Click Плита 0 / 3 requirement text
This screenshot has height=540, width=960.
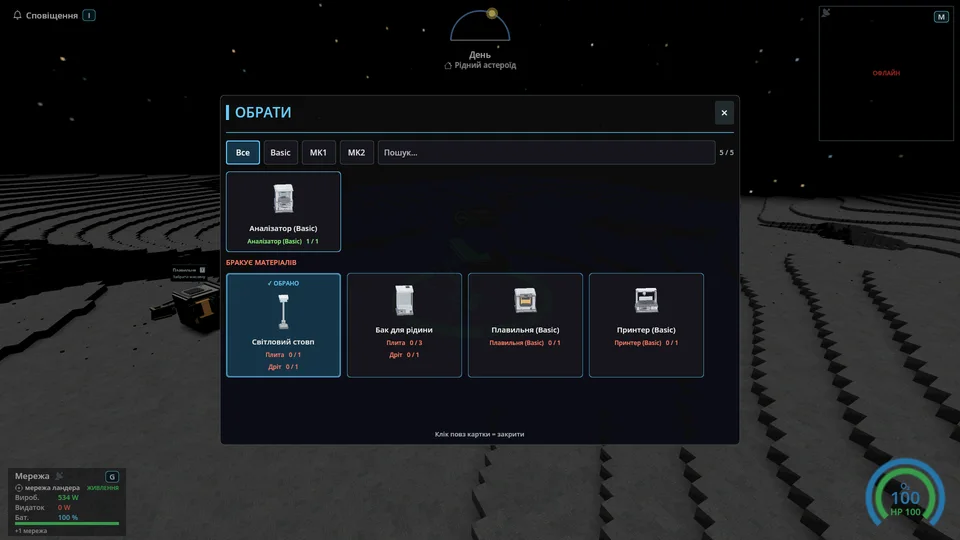404,343
